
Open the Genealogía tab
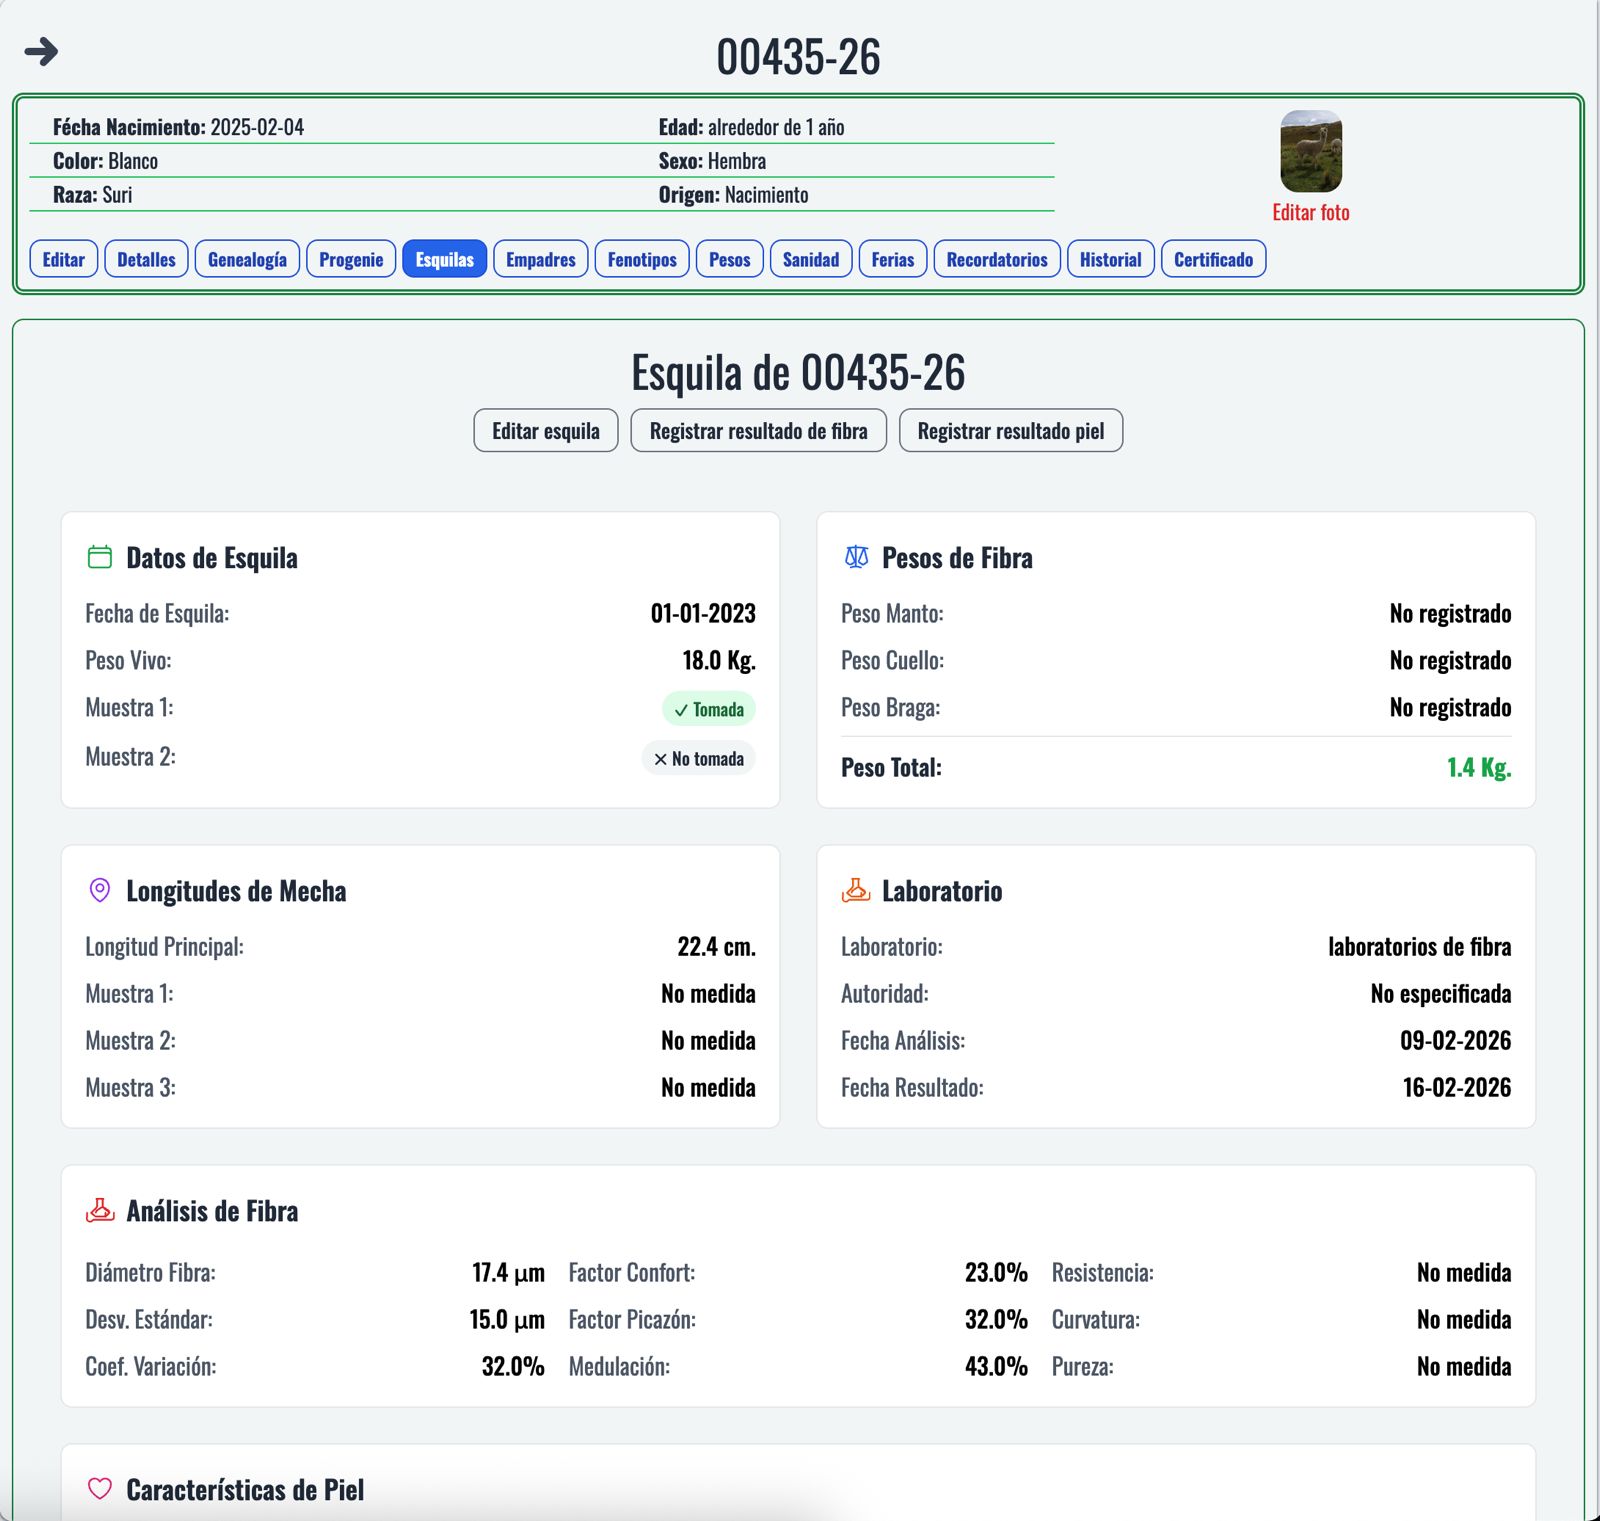click(247, 259)
